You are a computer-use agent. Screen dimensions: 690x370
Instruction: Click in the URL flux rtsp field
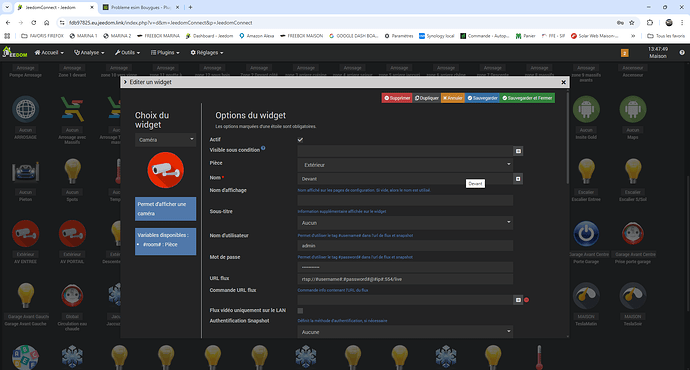(x=405, y=279)
